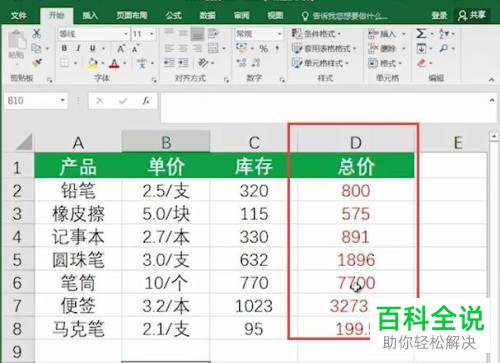
Task: Decrease font size with smaller A icon
Action: (135, 49)
